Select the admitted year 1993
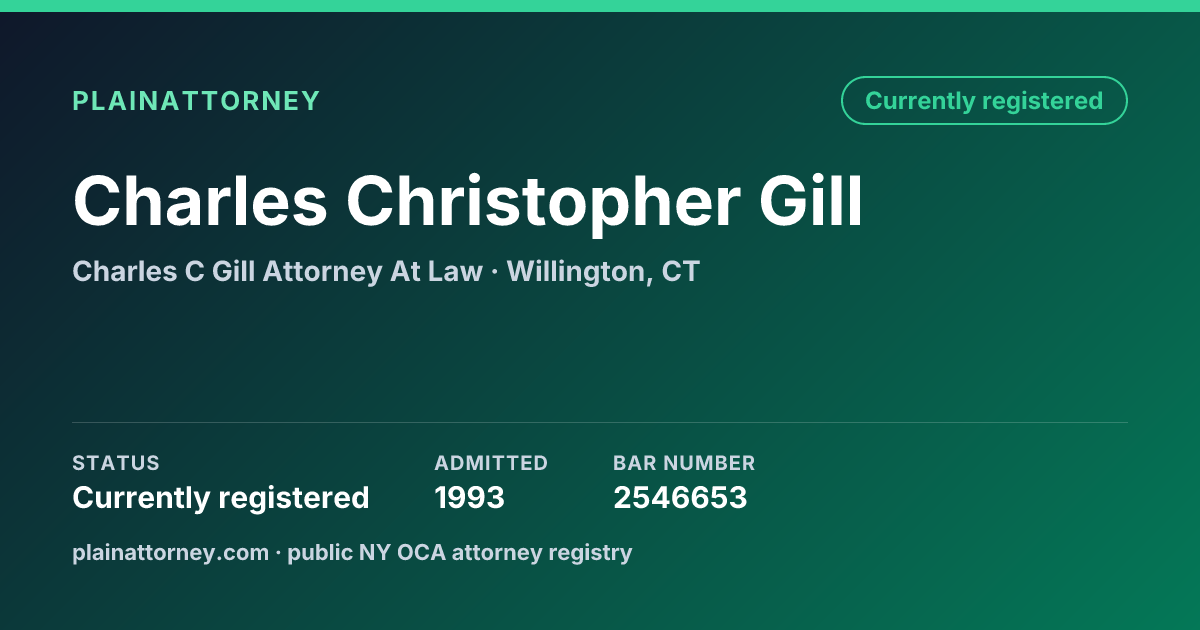Screen dimensions: 1200x630 tap(469, 498)
